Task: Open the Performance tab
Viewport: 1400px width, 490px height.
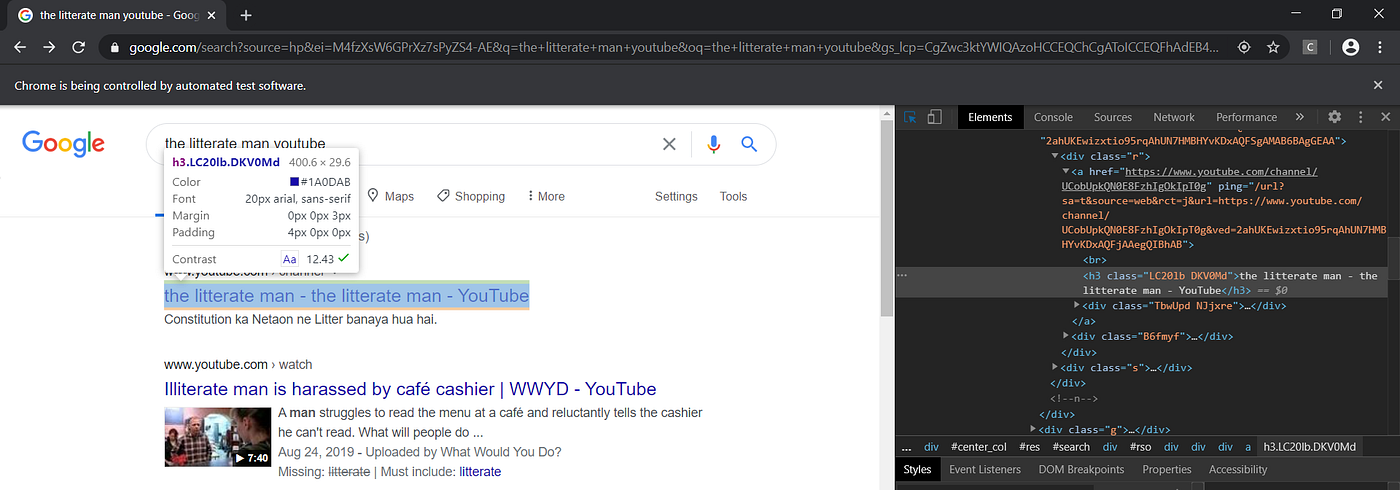Action: tap(1246, 117)
